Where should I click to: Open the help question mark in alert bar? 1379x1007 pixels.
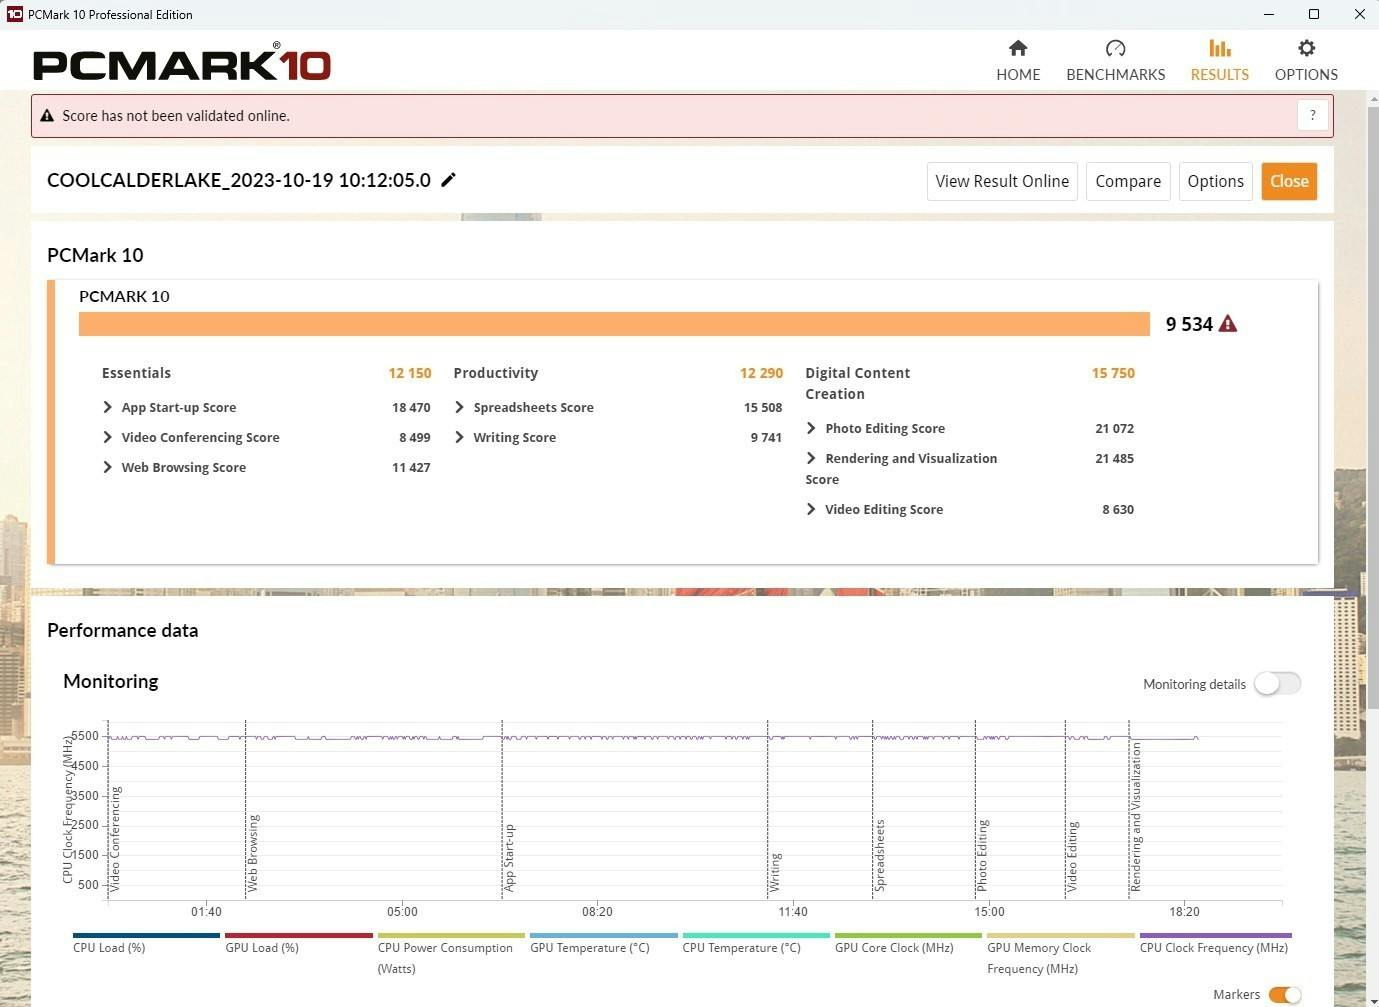point(1312,115)
